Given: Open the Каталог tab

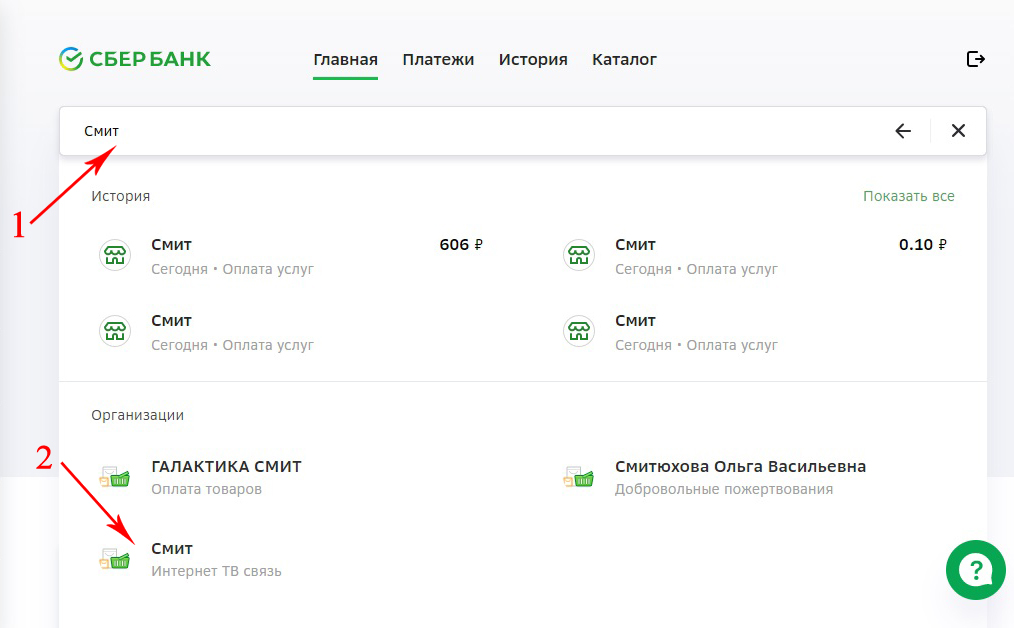Looking at the screenshot, I should pos(624,60).
